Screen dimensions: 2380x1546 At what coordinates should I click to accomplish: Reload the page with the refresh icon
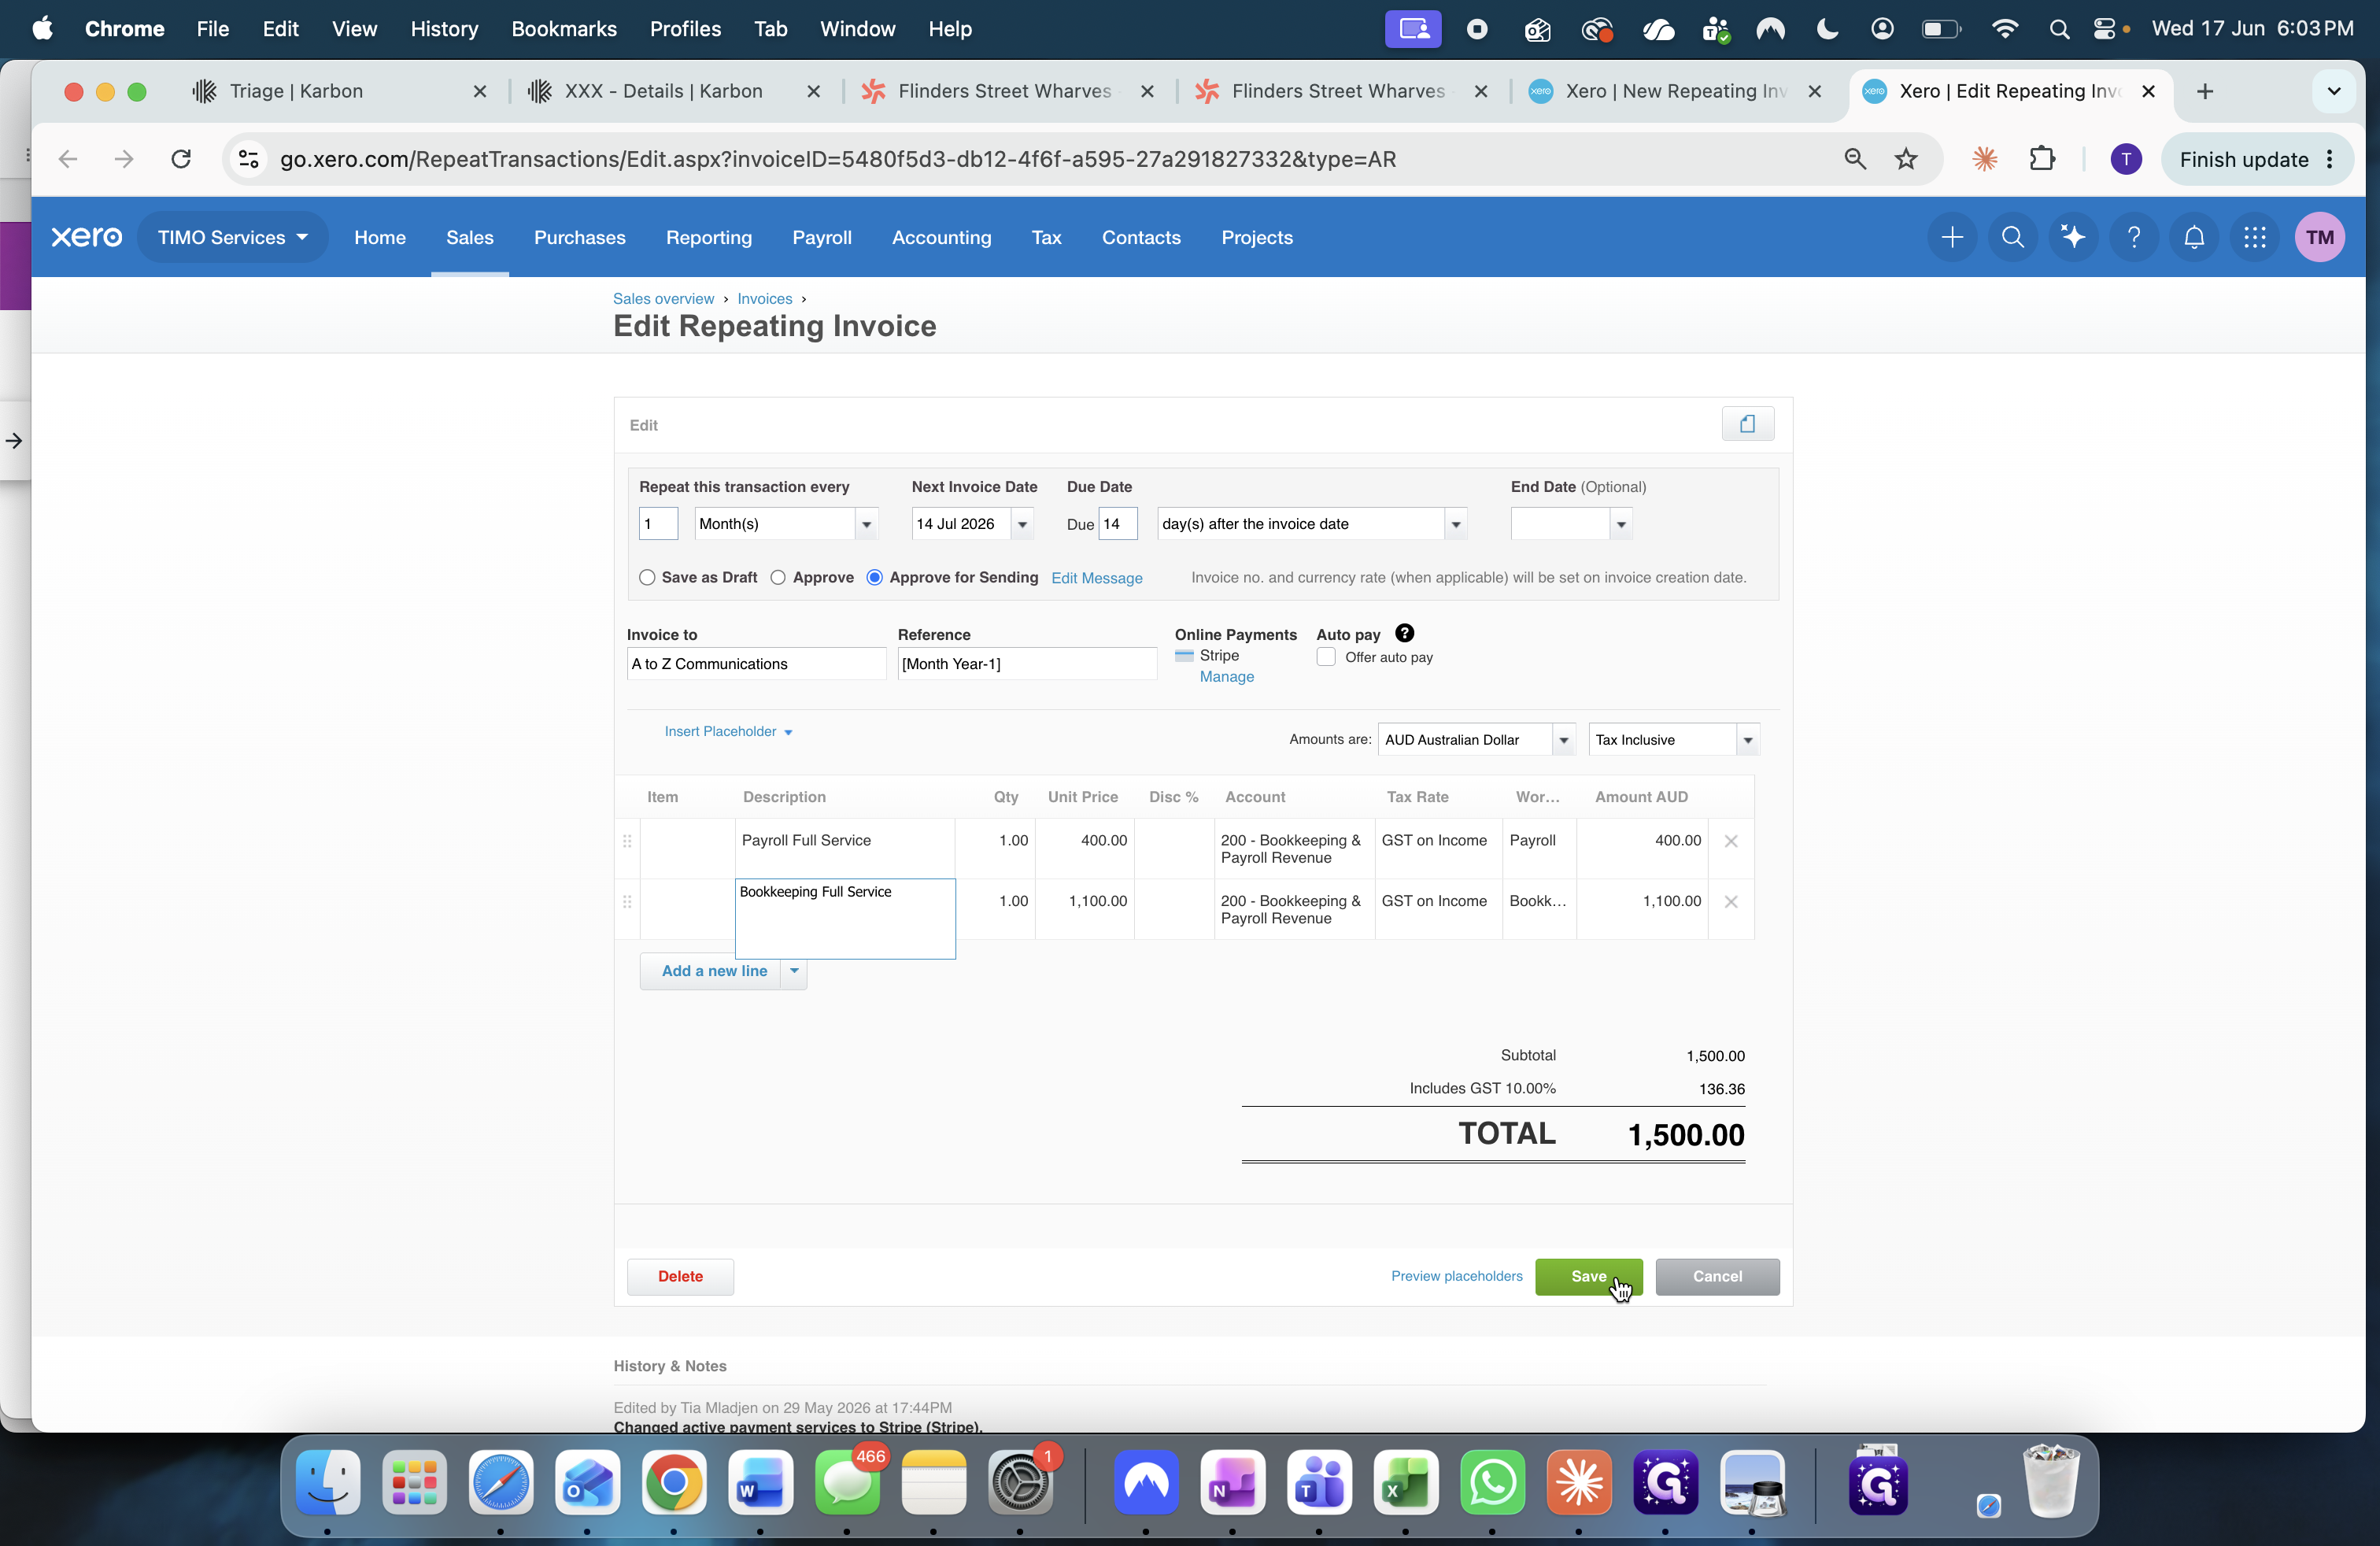click(181, 159)
